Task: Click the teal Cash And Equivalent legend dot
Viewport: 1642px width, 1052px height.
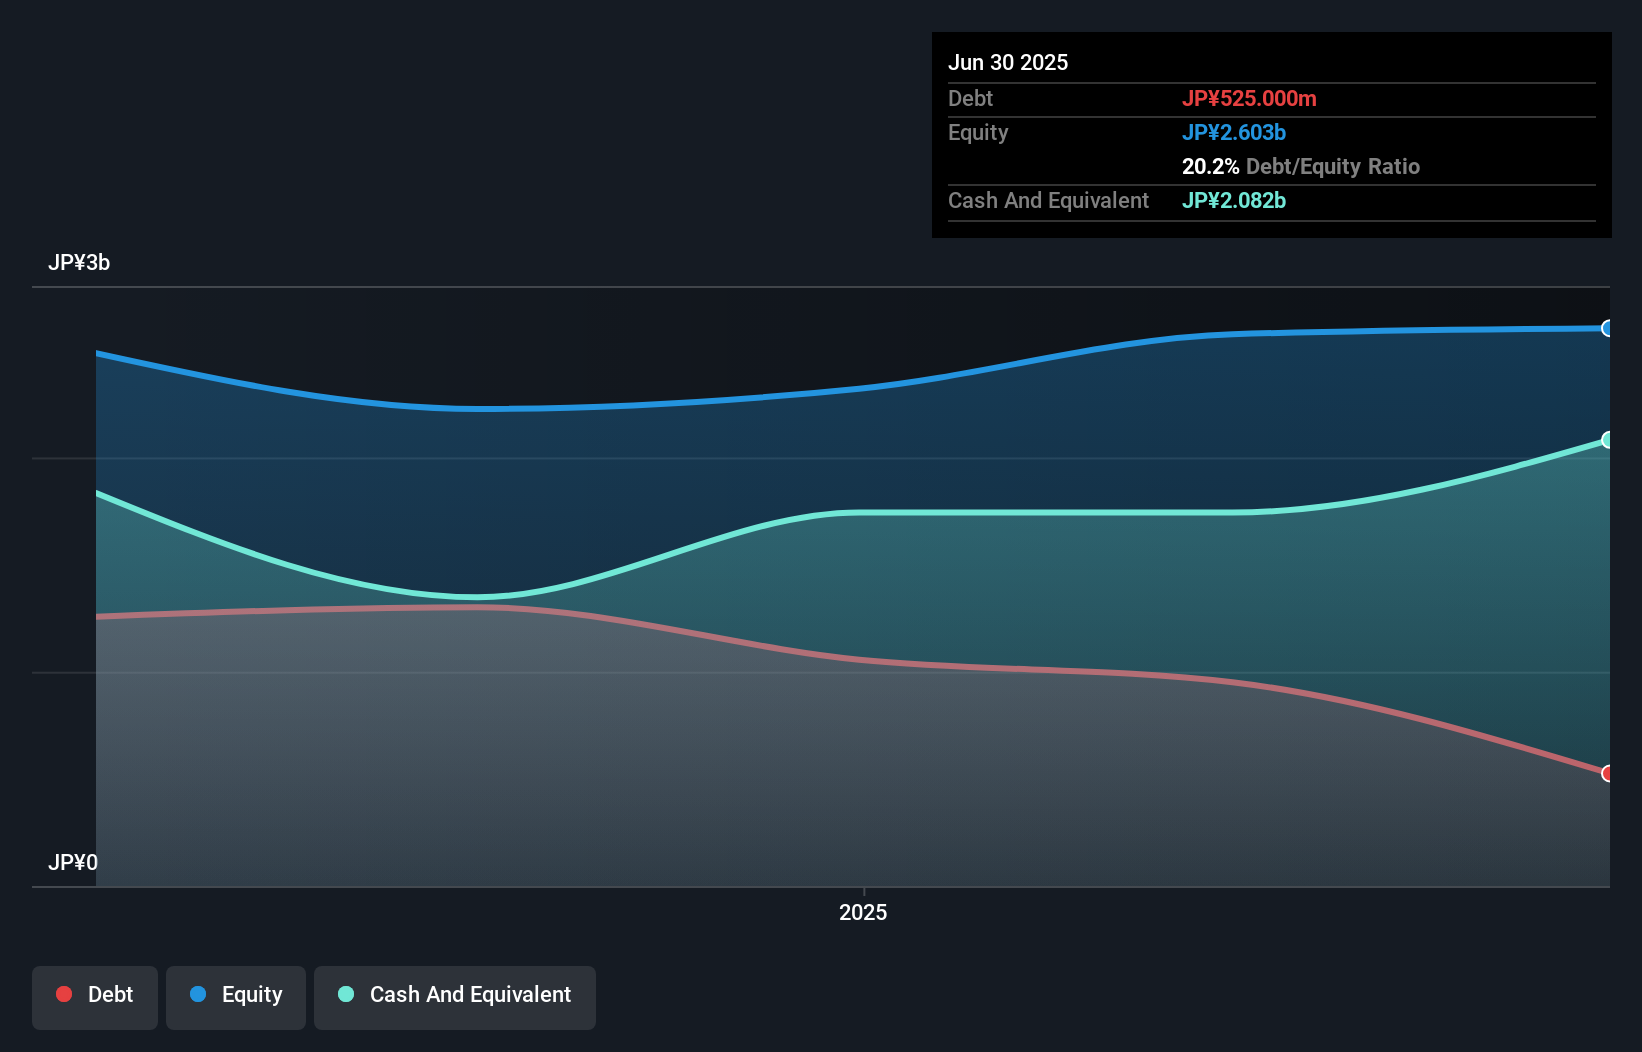Action: (x=345, y=993)
